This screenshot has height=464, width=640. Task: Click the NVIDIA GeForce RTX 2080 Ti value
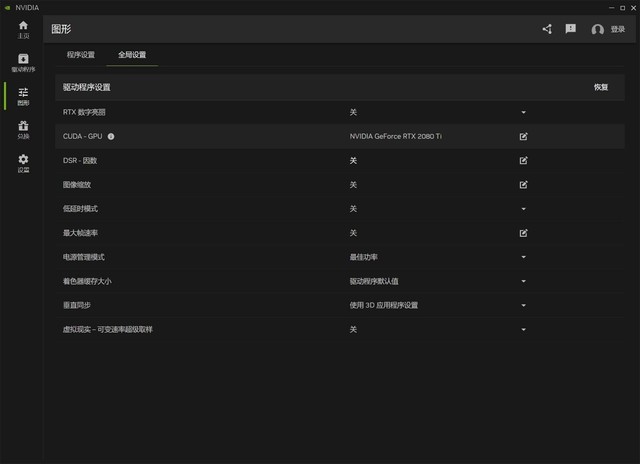coord(396,136)
